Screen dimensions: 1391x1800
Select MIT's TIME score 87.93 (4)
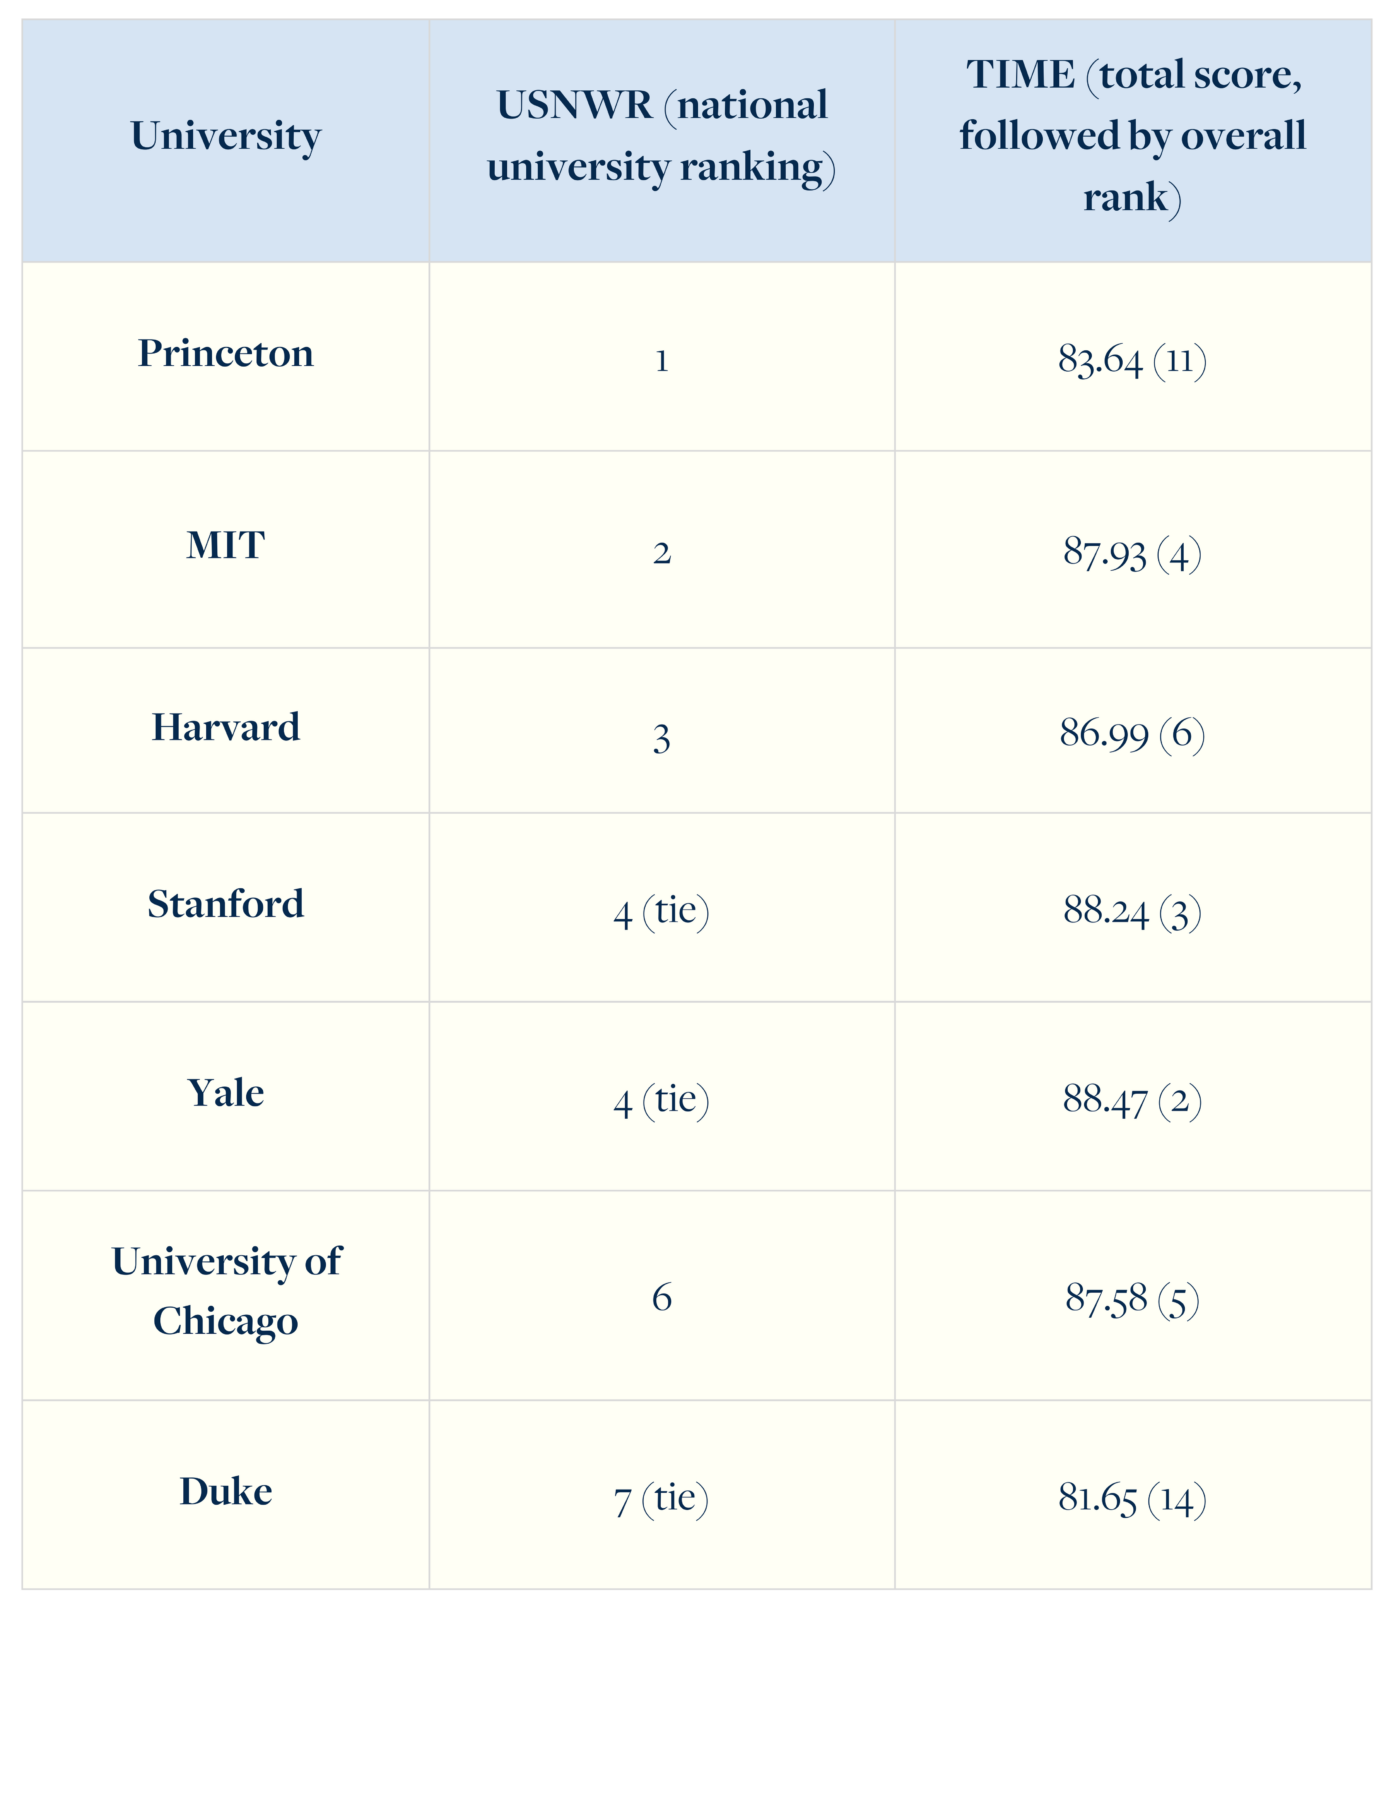pos(1132,553)
